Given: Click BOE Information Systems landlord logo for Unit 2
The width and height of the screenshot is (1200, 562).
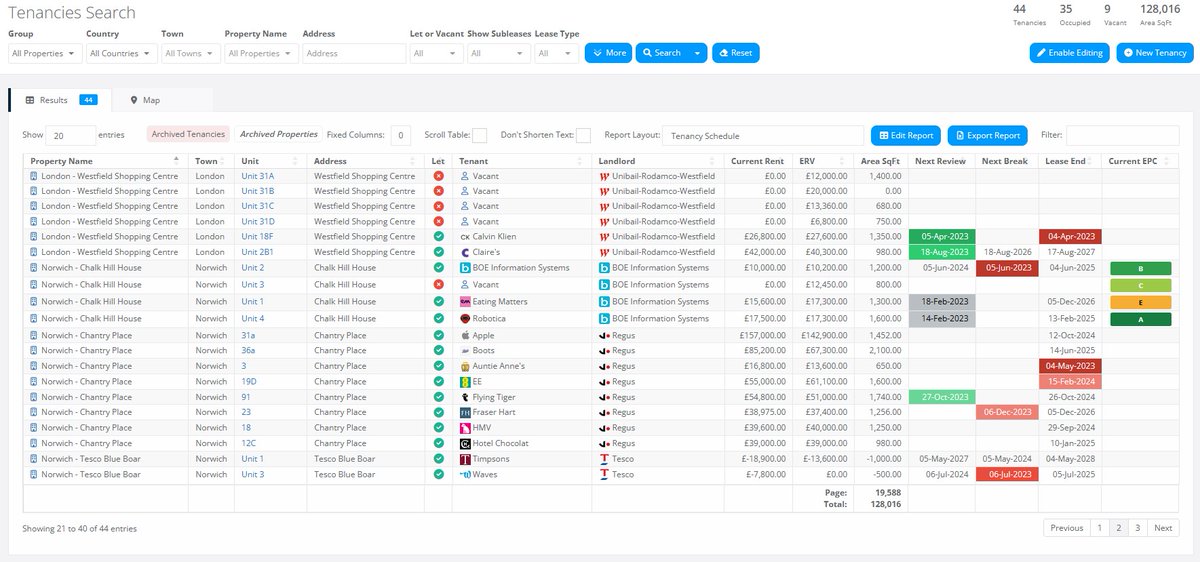Looking at the screenshot, I should click(x=604, y=268).
